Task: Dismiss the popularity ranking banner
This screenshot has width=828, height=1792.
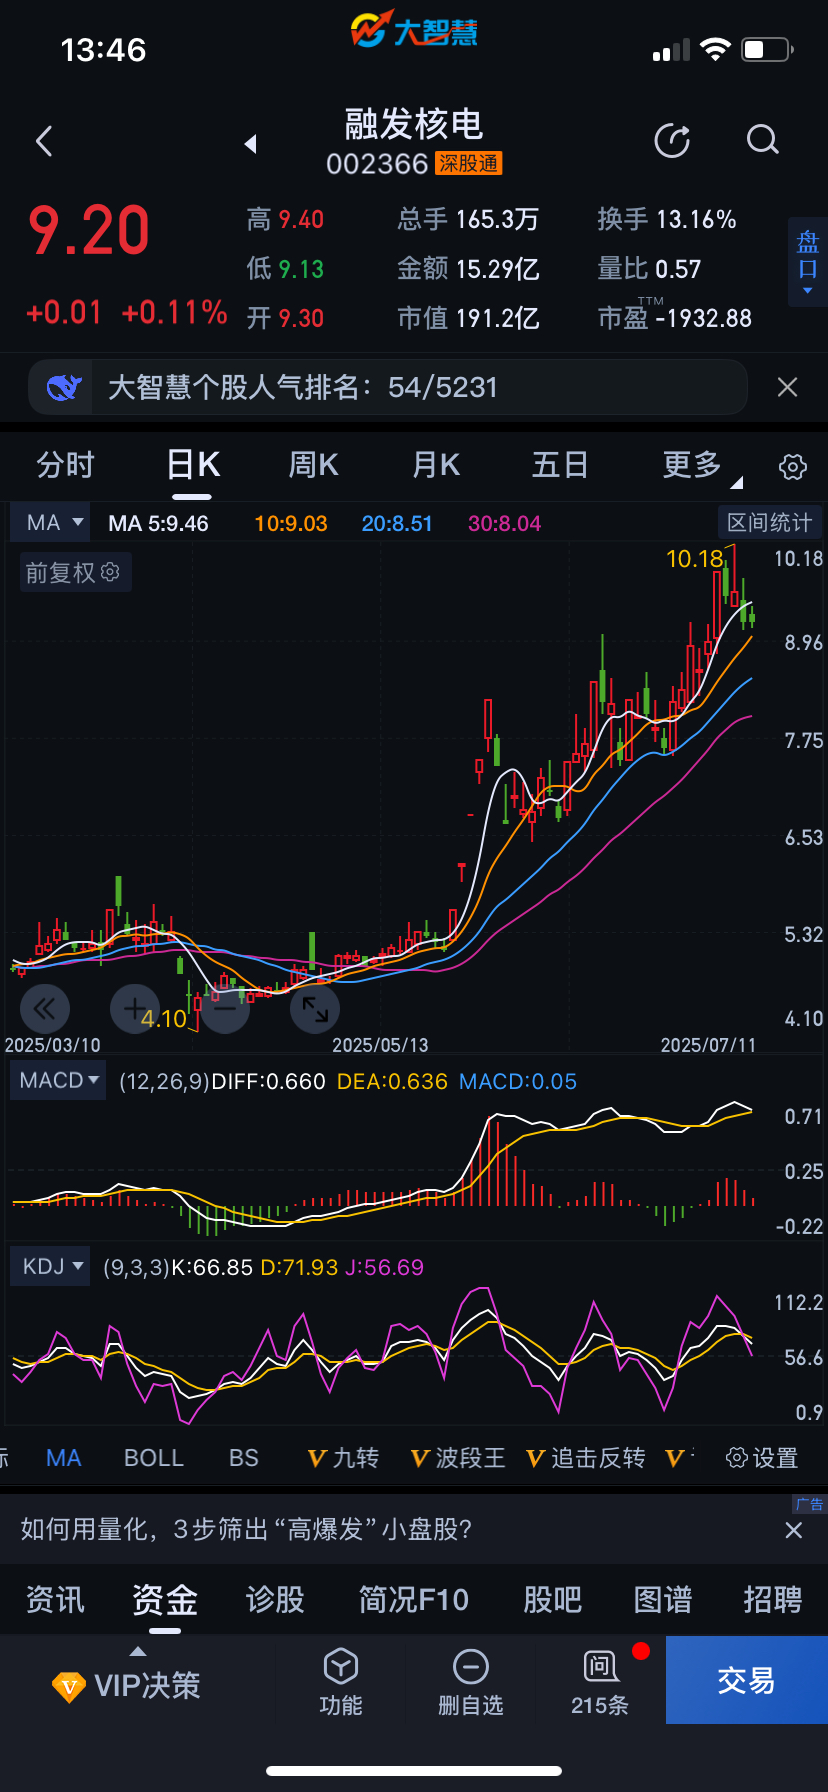Action: (x=788, y=387)
